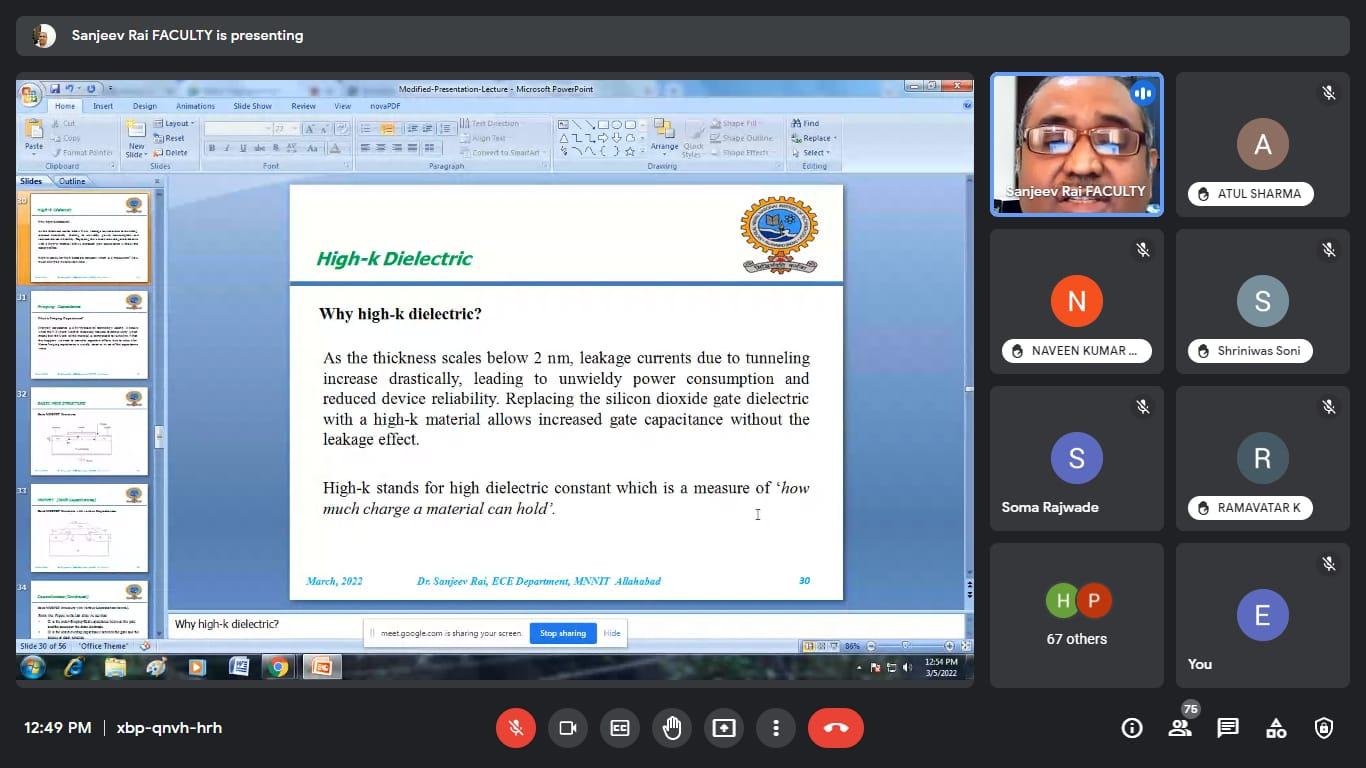Click Hide on the sharing notification bar
The height and width of the screenshot is (768, 1366).
(x=612, y=633)
